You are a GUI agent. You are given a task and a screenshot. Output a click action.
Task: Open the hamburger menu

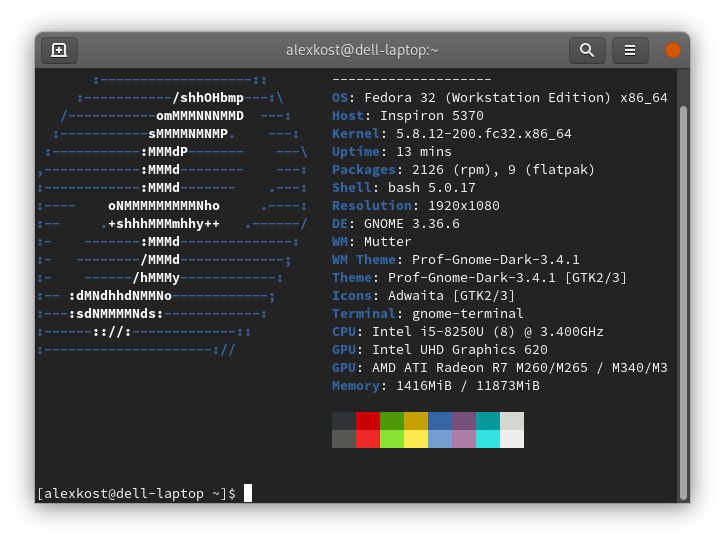[x=630, y=50]
